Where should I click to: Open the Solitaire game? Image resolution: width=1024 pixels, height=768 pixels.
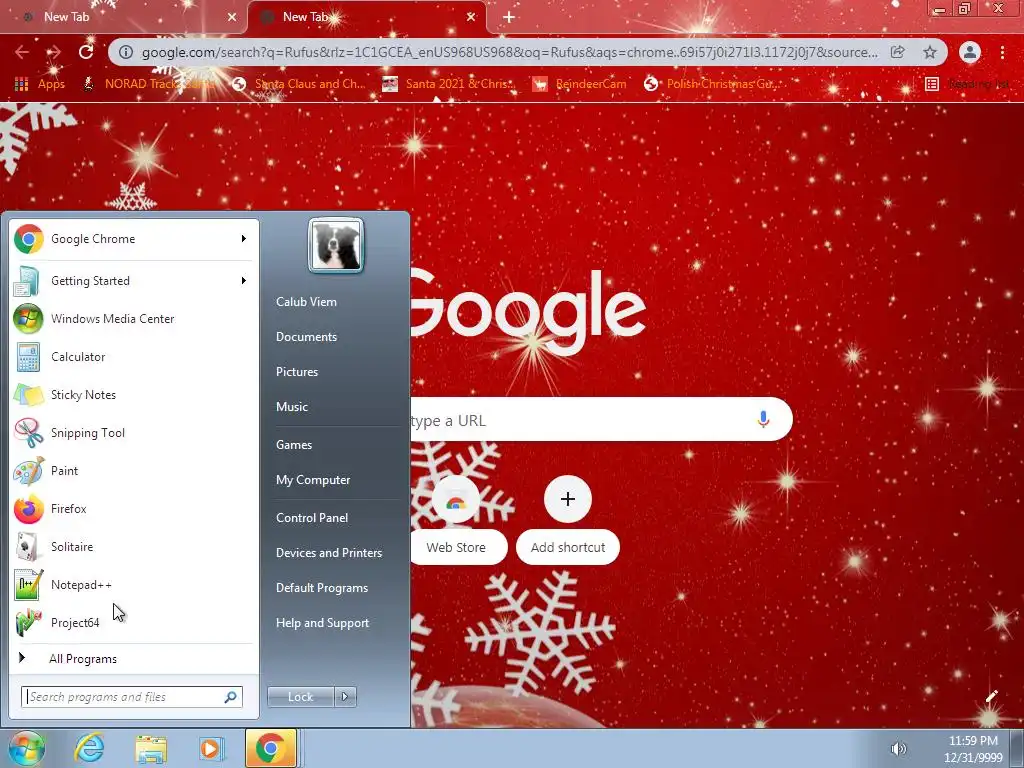tap(132, 547)
